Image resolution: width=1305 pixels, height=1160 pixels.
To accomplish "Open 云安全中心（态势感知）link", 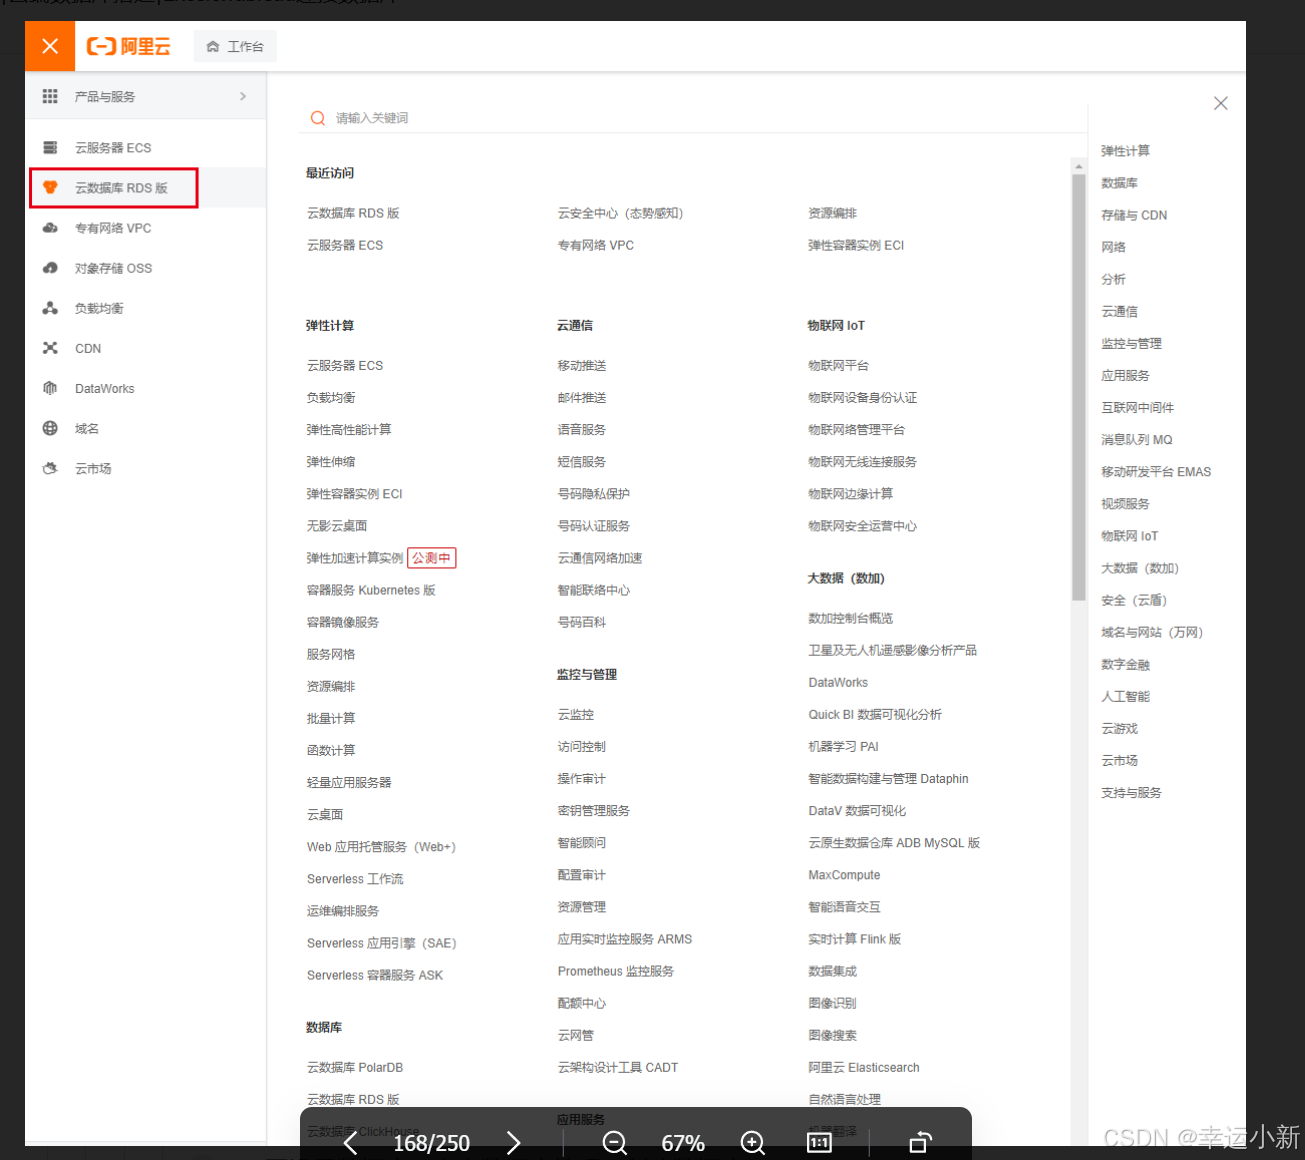I will coord(620,213).
